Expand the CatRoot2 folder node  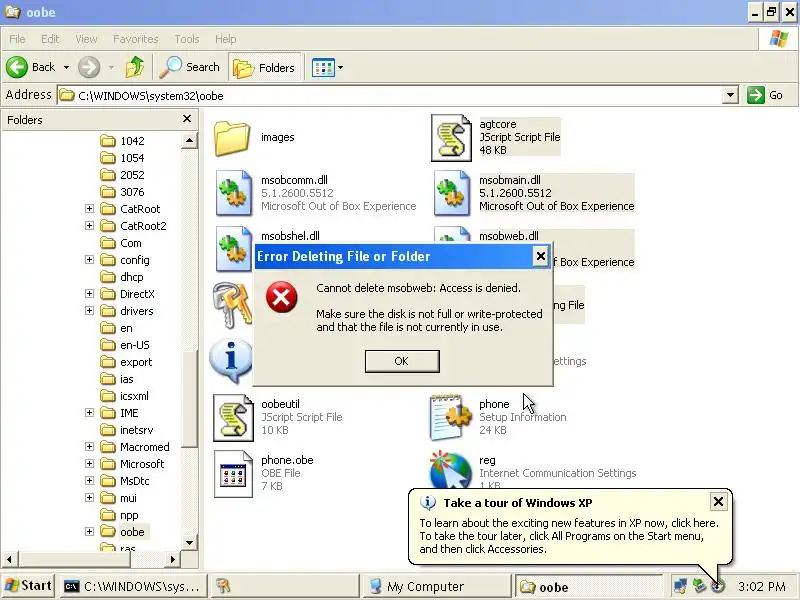pos(89,226)
